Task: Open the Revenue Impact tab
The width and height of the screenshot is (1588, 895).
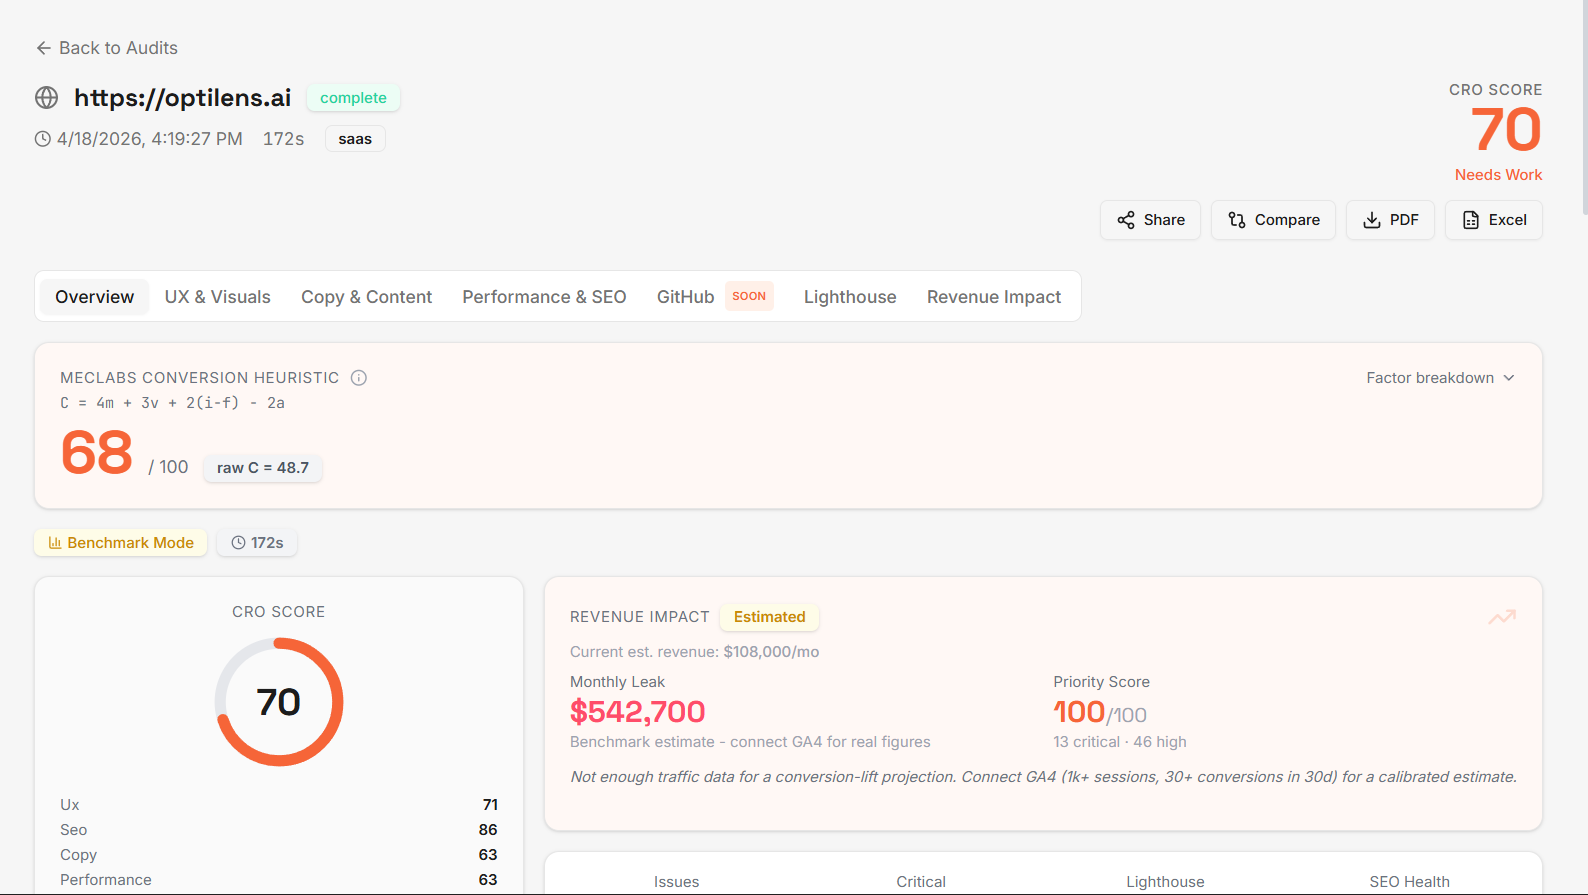Action: (x=994, y=297)
